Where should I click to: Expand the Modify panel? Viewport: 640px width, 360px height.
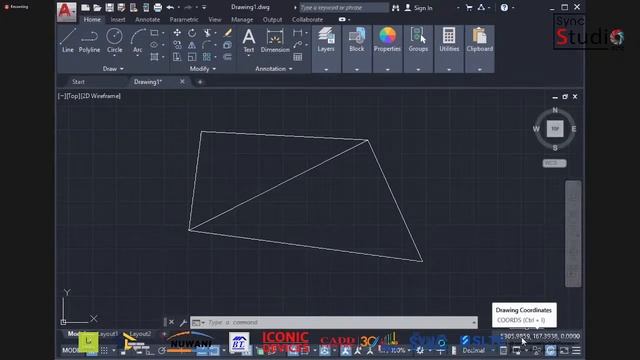pyautogui.click(x=203, y=69)
